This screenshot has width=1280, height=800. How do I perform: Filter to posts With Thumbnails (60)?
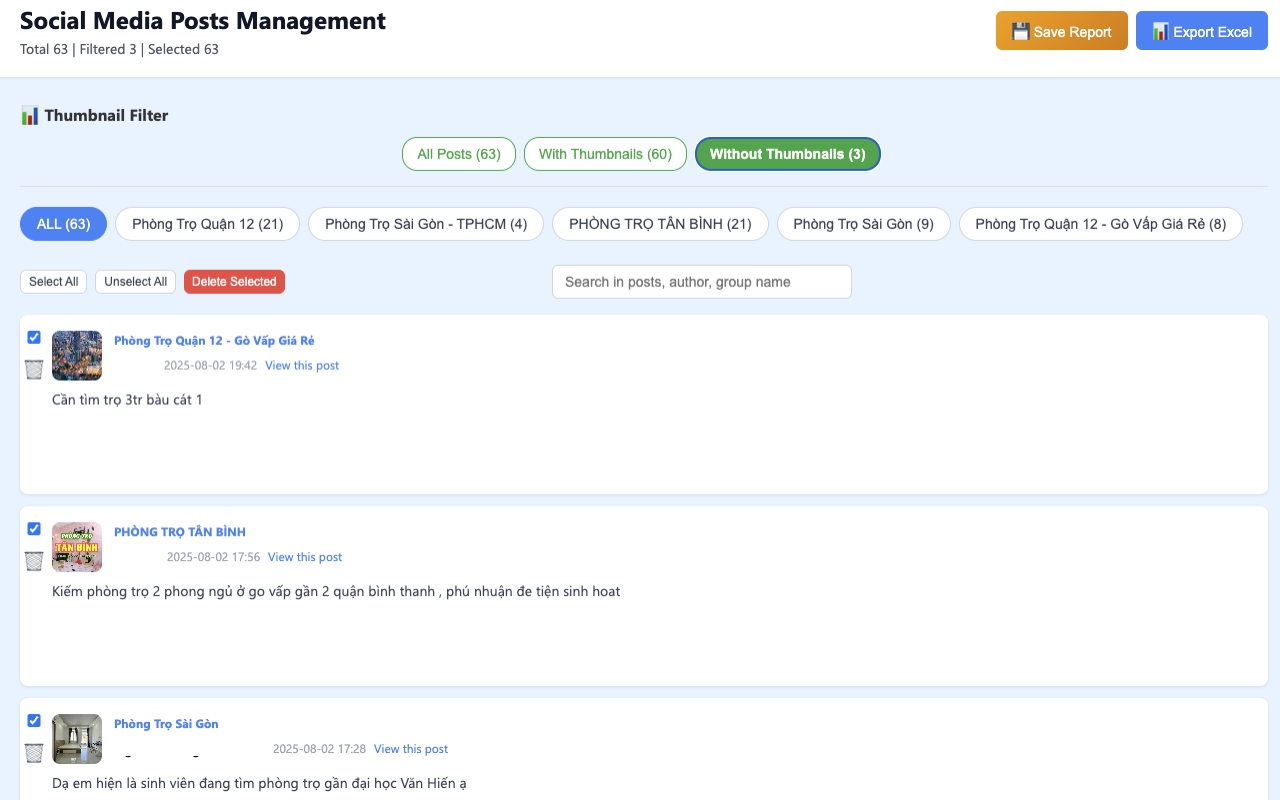click(x=605, y=154)
